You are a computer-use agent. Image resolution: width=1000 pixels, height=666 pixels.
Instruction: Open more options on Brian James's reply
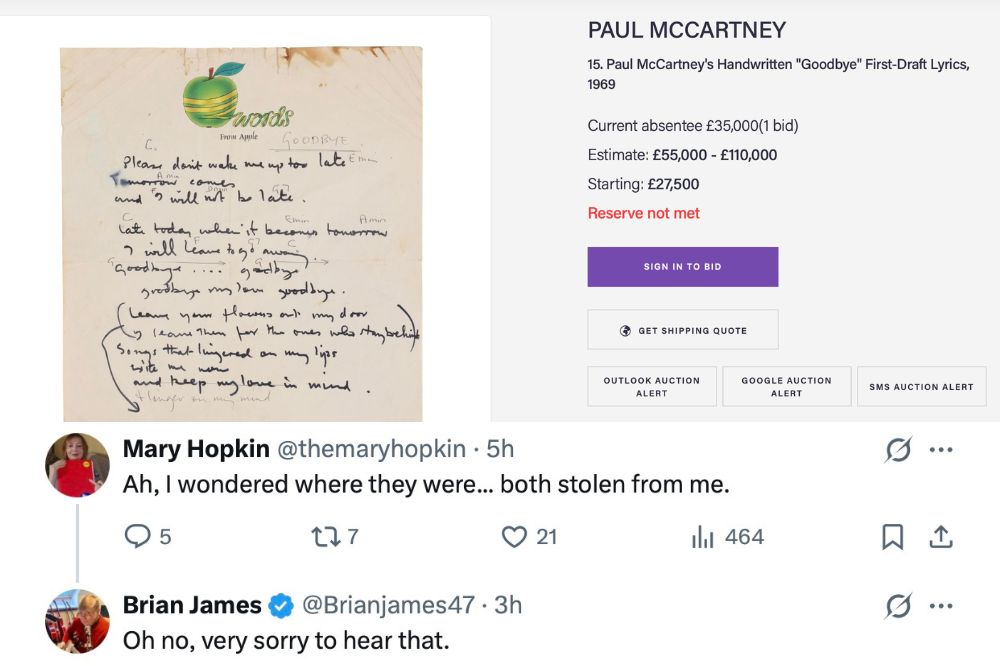point(941,606)
